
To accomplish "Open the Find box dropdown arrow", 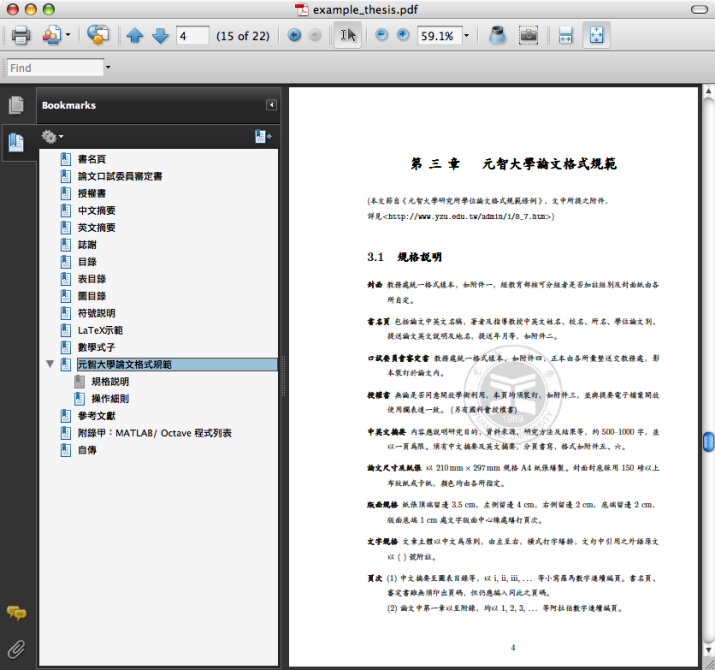I will coord(108,68).
